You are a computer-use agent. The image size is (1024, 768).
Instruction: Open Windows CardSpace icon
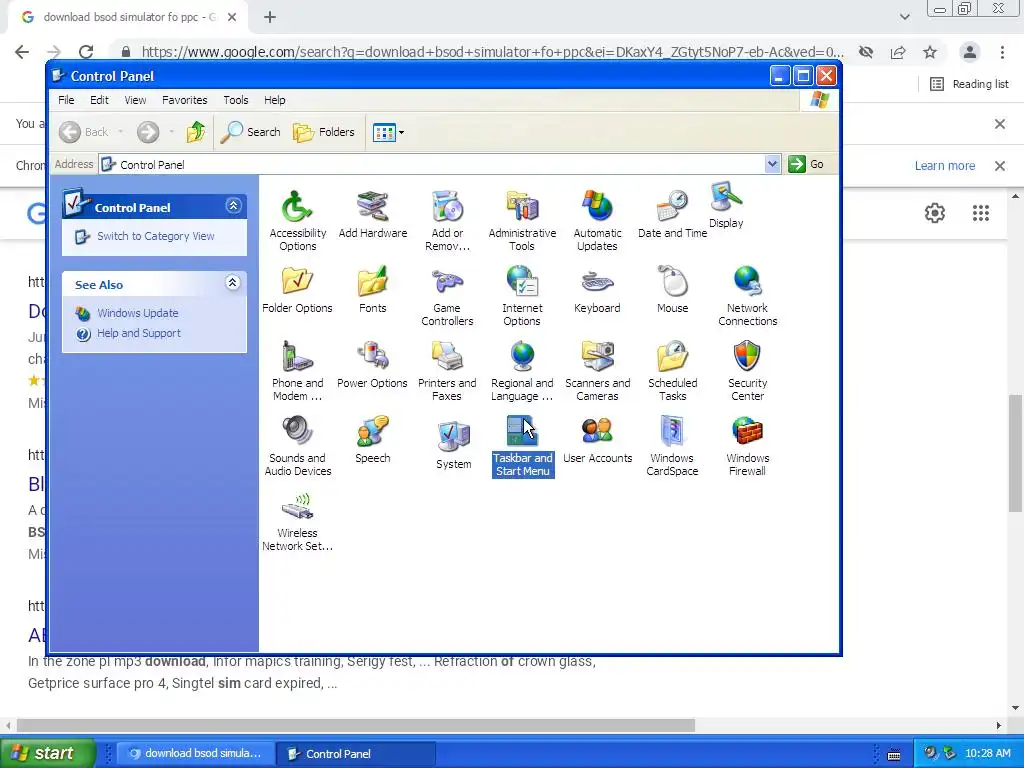[x=672, y=446]
